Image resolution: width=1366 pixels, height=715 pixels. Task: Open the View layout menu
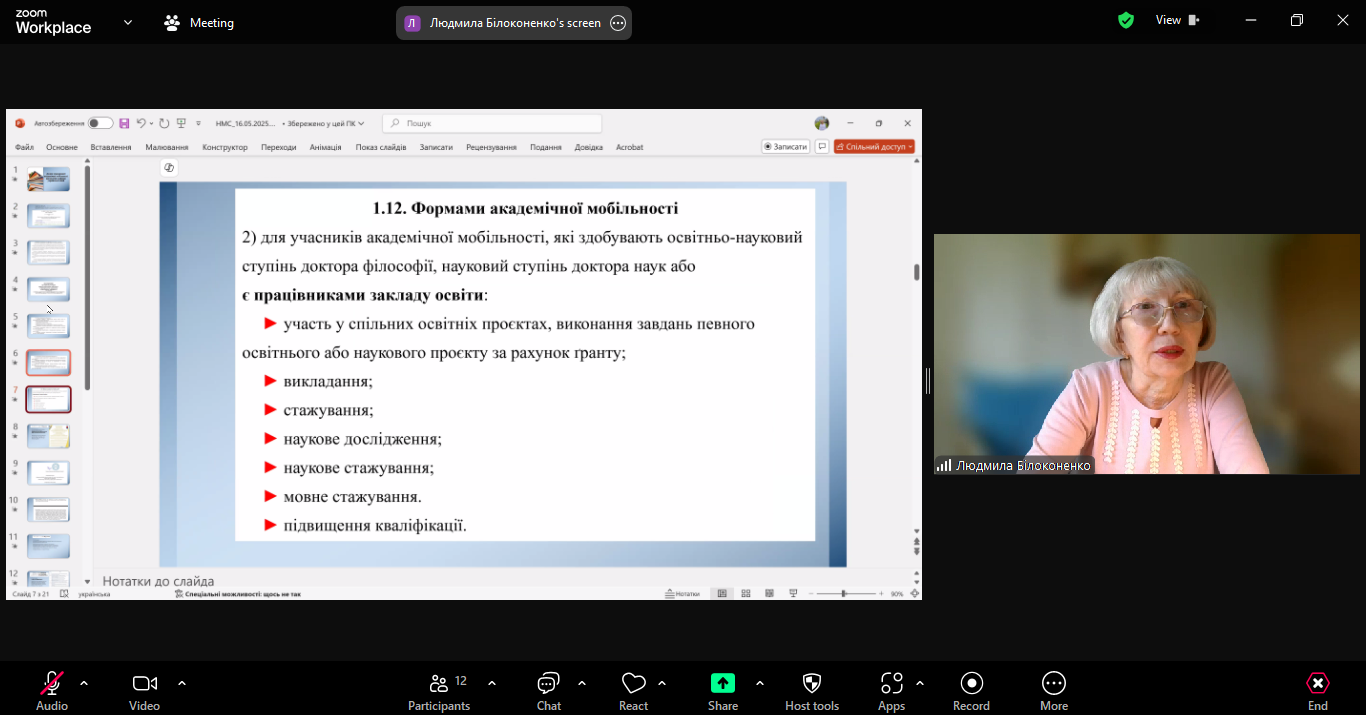coord(1176,20)
